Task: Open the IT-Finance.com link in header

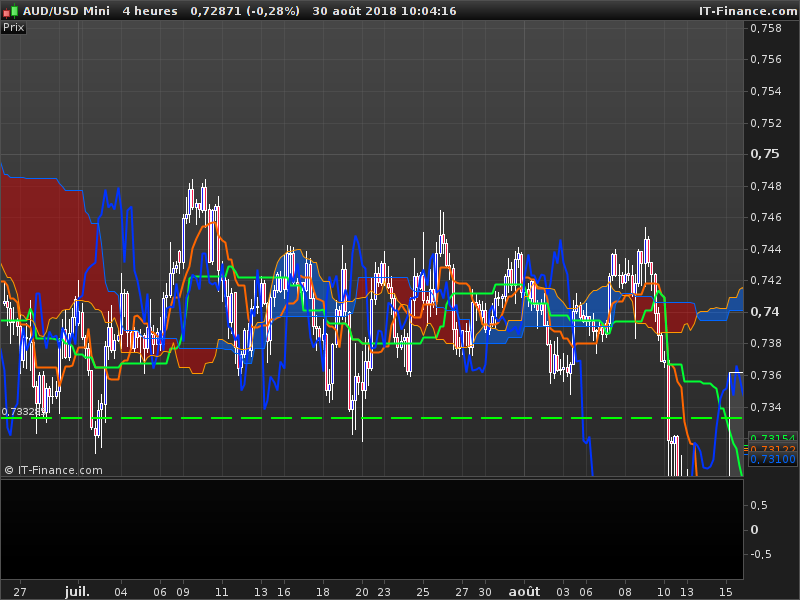Action: pyautogui.click(x=748, y=11)
